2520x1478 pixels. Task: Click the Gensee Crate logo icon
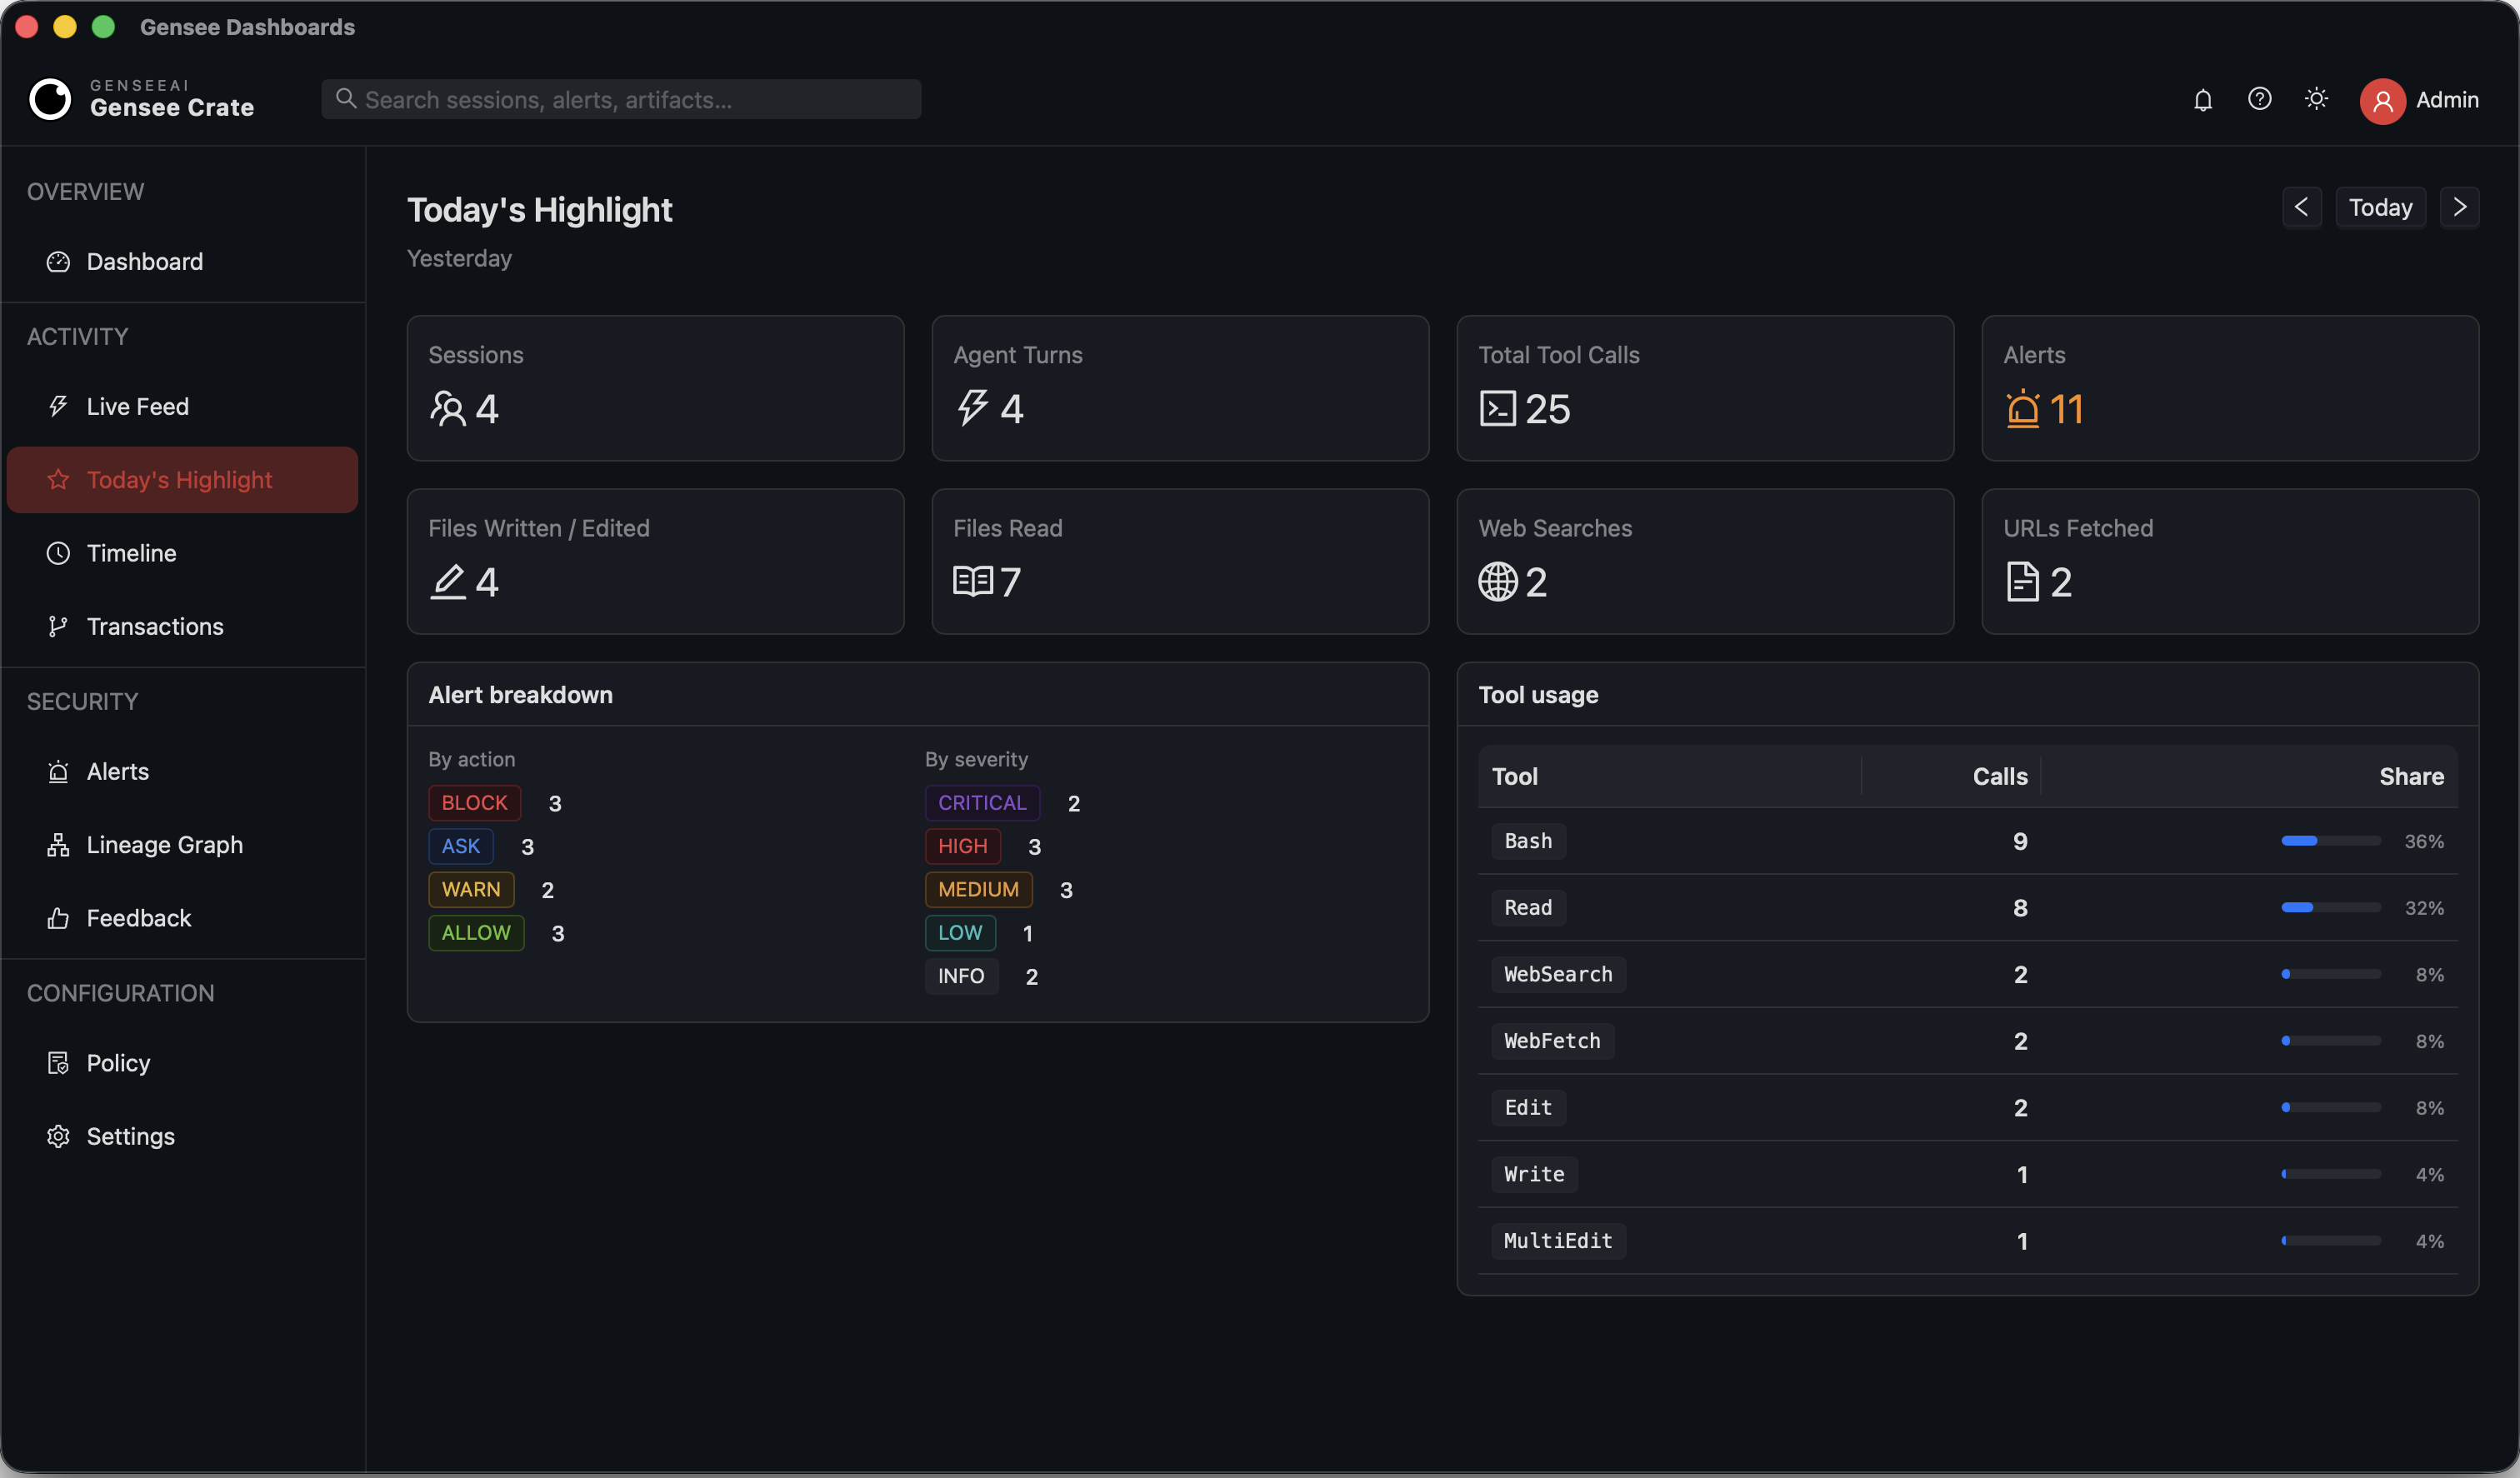tap(50, 99)
